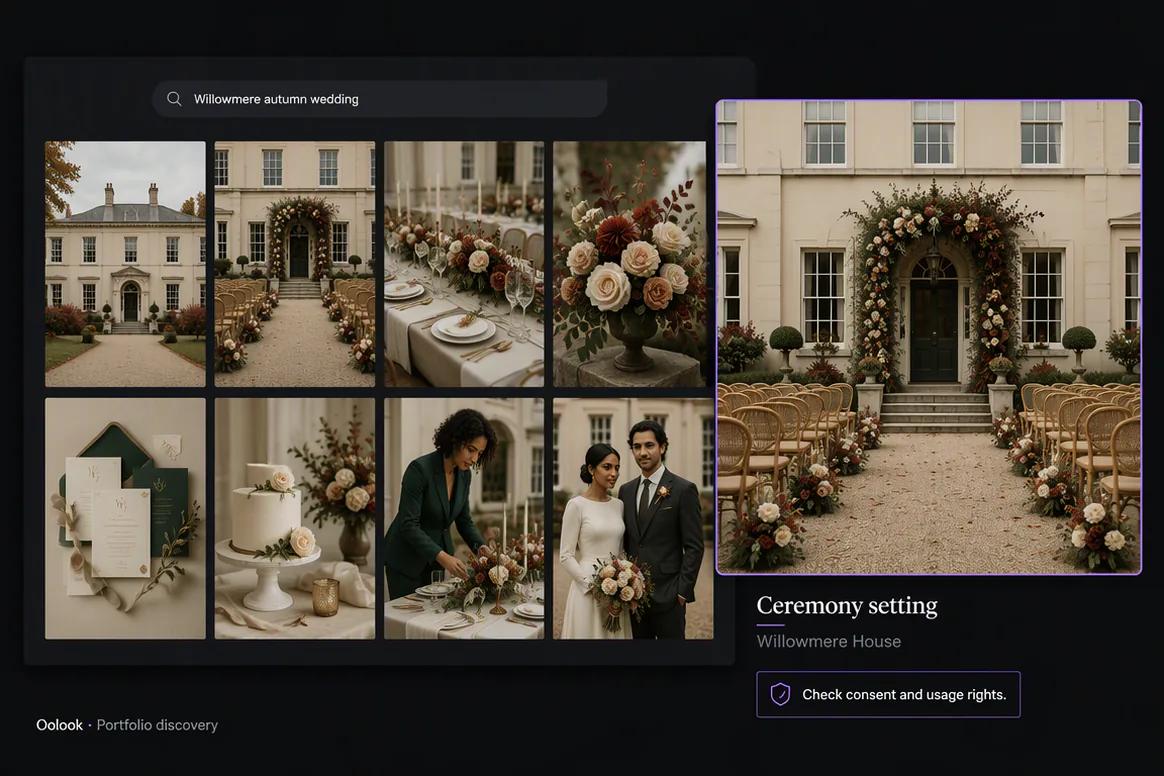Viewport: 1164px width, 776px height.
Task: Select the white wedding cake thumbnail
Action: 295,518
